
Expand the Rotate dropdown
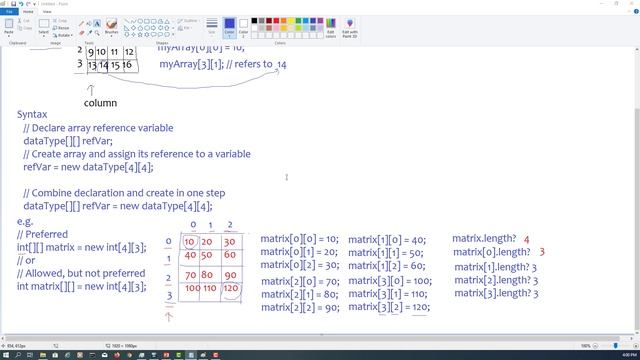(x=71, y=36)
